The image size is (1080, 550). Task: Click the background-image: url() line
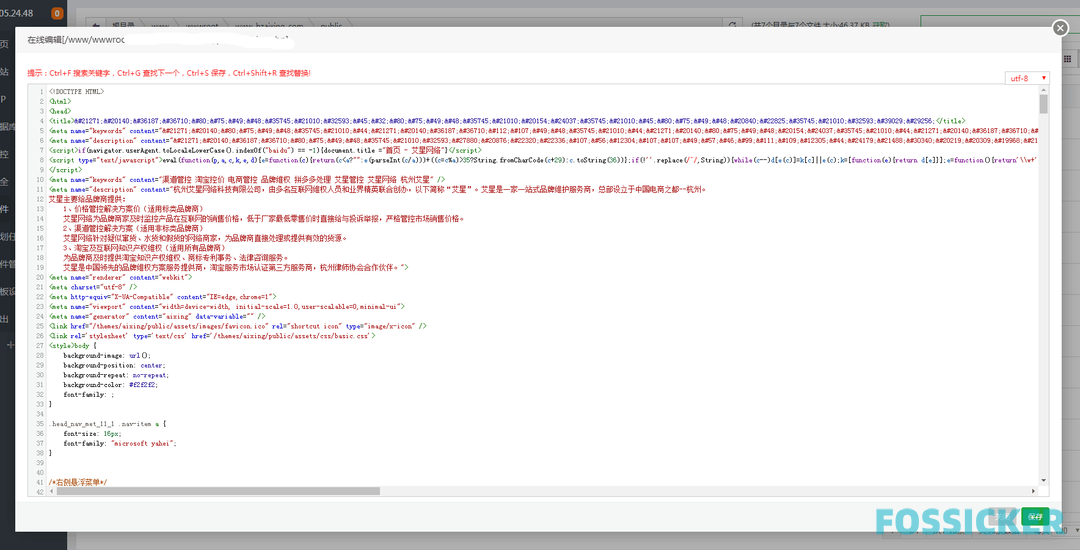(107, 355)
